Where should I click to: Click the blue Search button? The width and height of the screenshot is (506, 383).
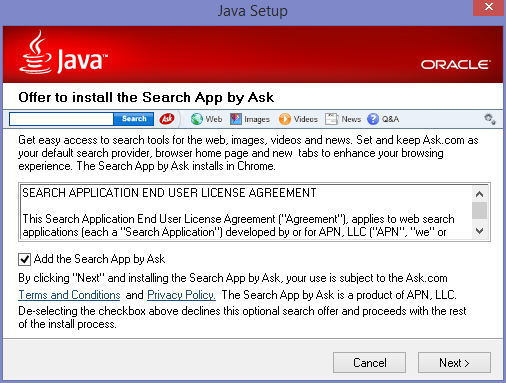[x=134, y=119]
